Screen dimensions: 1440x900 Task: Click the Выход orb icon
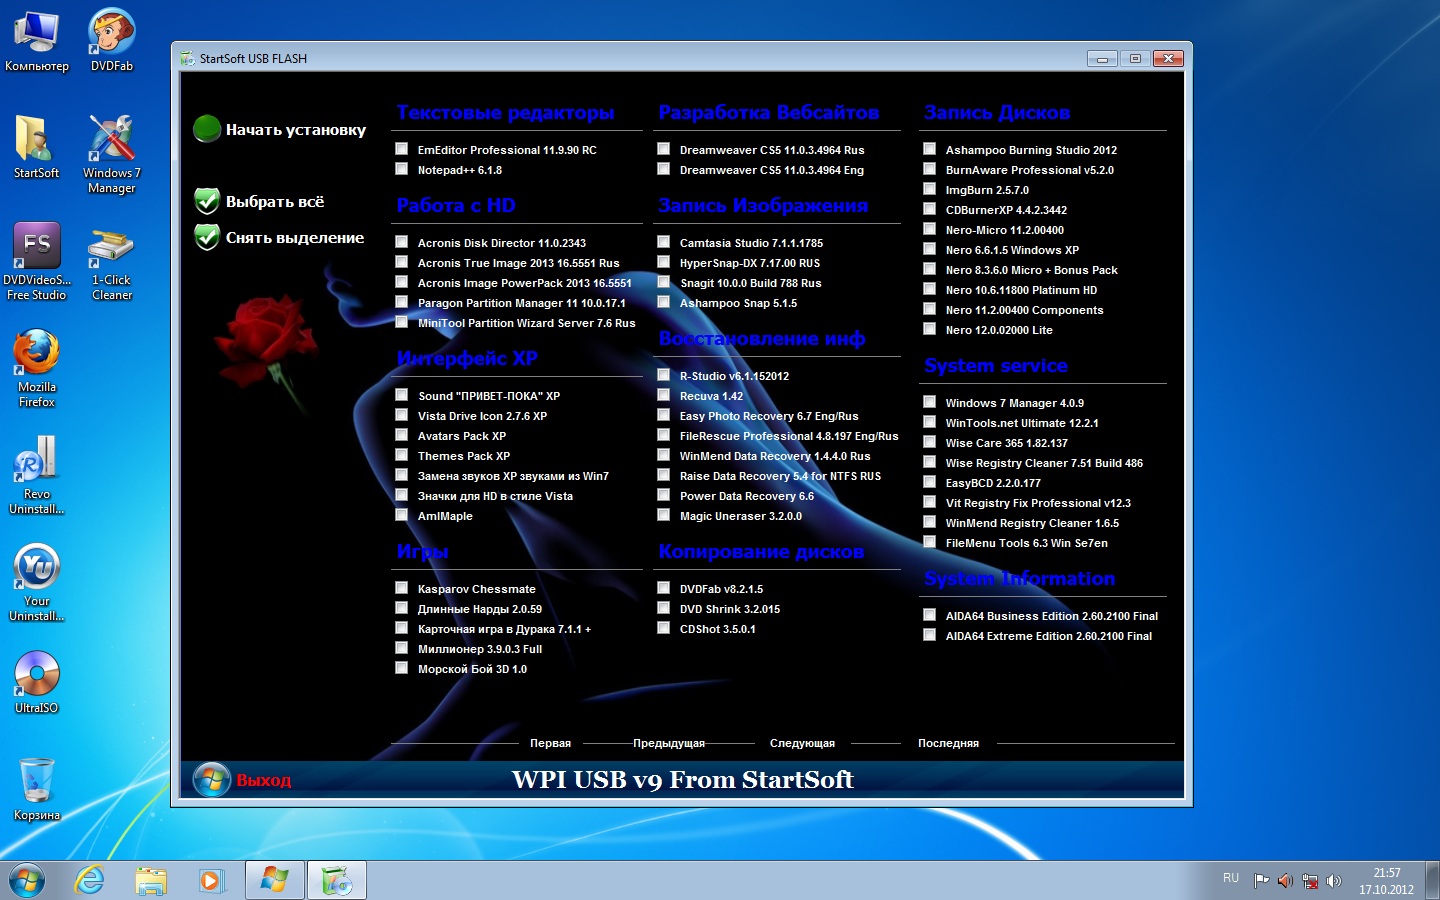click(211, 779)
